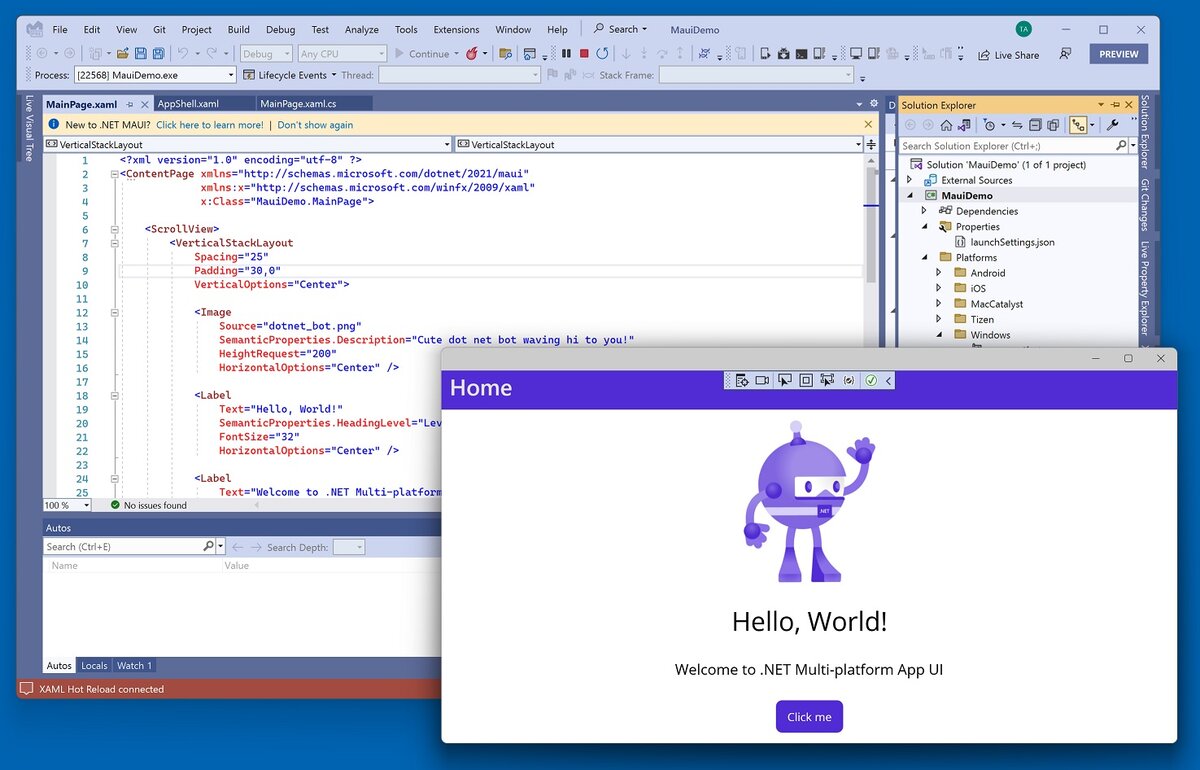Collapse the Platforms folder node

point(924,257)
